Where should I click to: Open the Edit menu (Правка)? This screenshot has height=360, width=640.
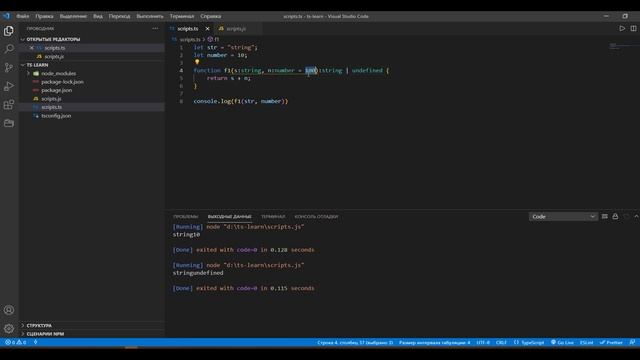click(44, 16)
